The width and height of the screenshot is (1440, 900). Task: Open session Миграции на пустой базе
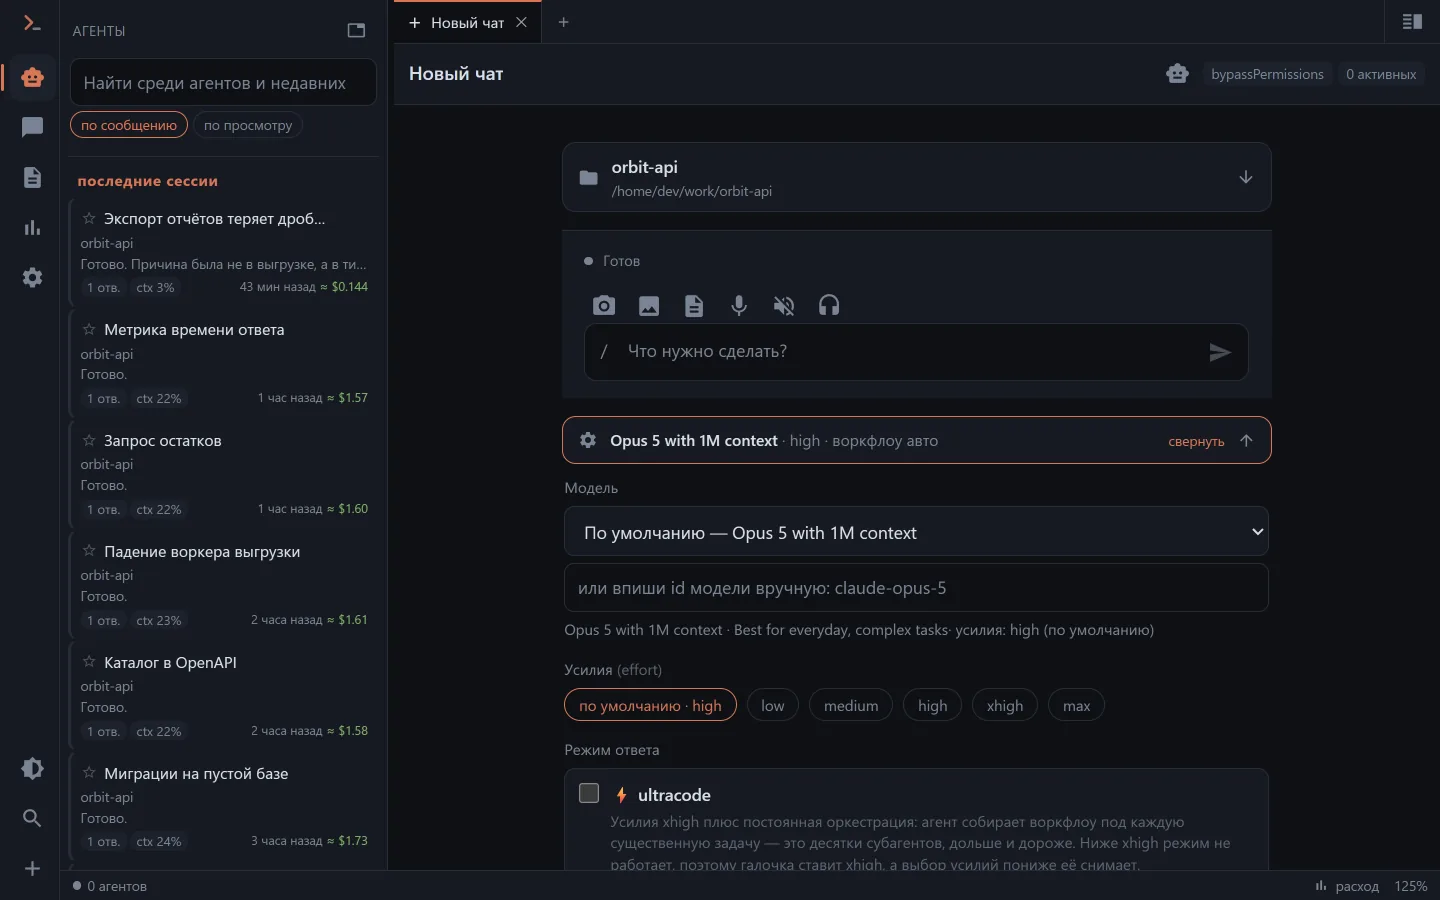tap(224, 805)
